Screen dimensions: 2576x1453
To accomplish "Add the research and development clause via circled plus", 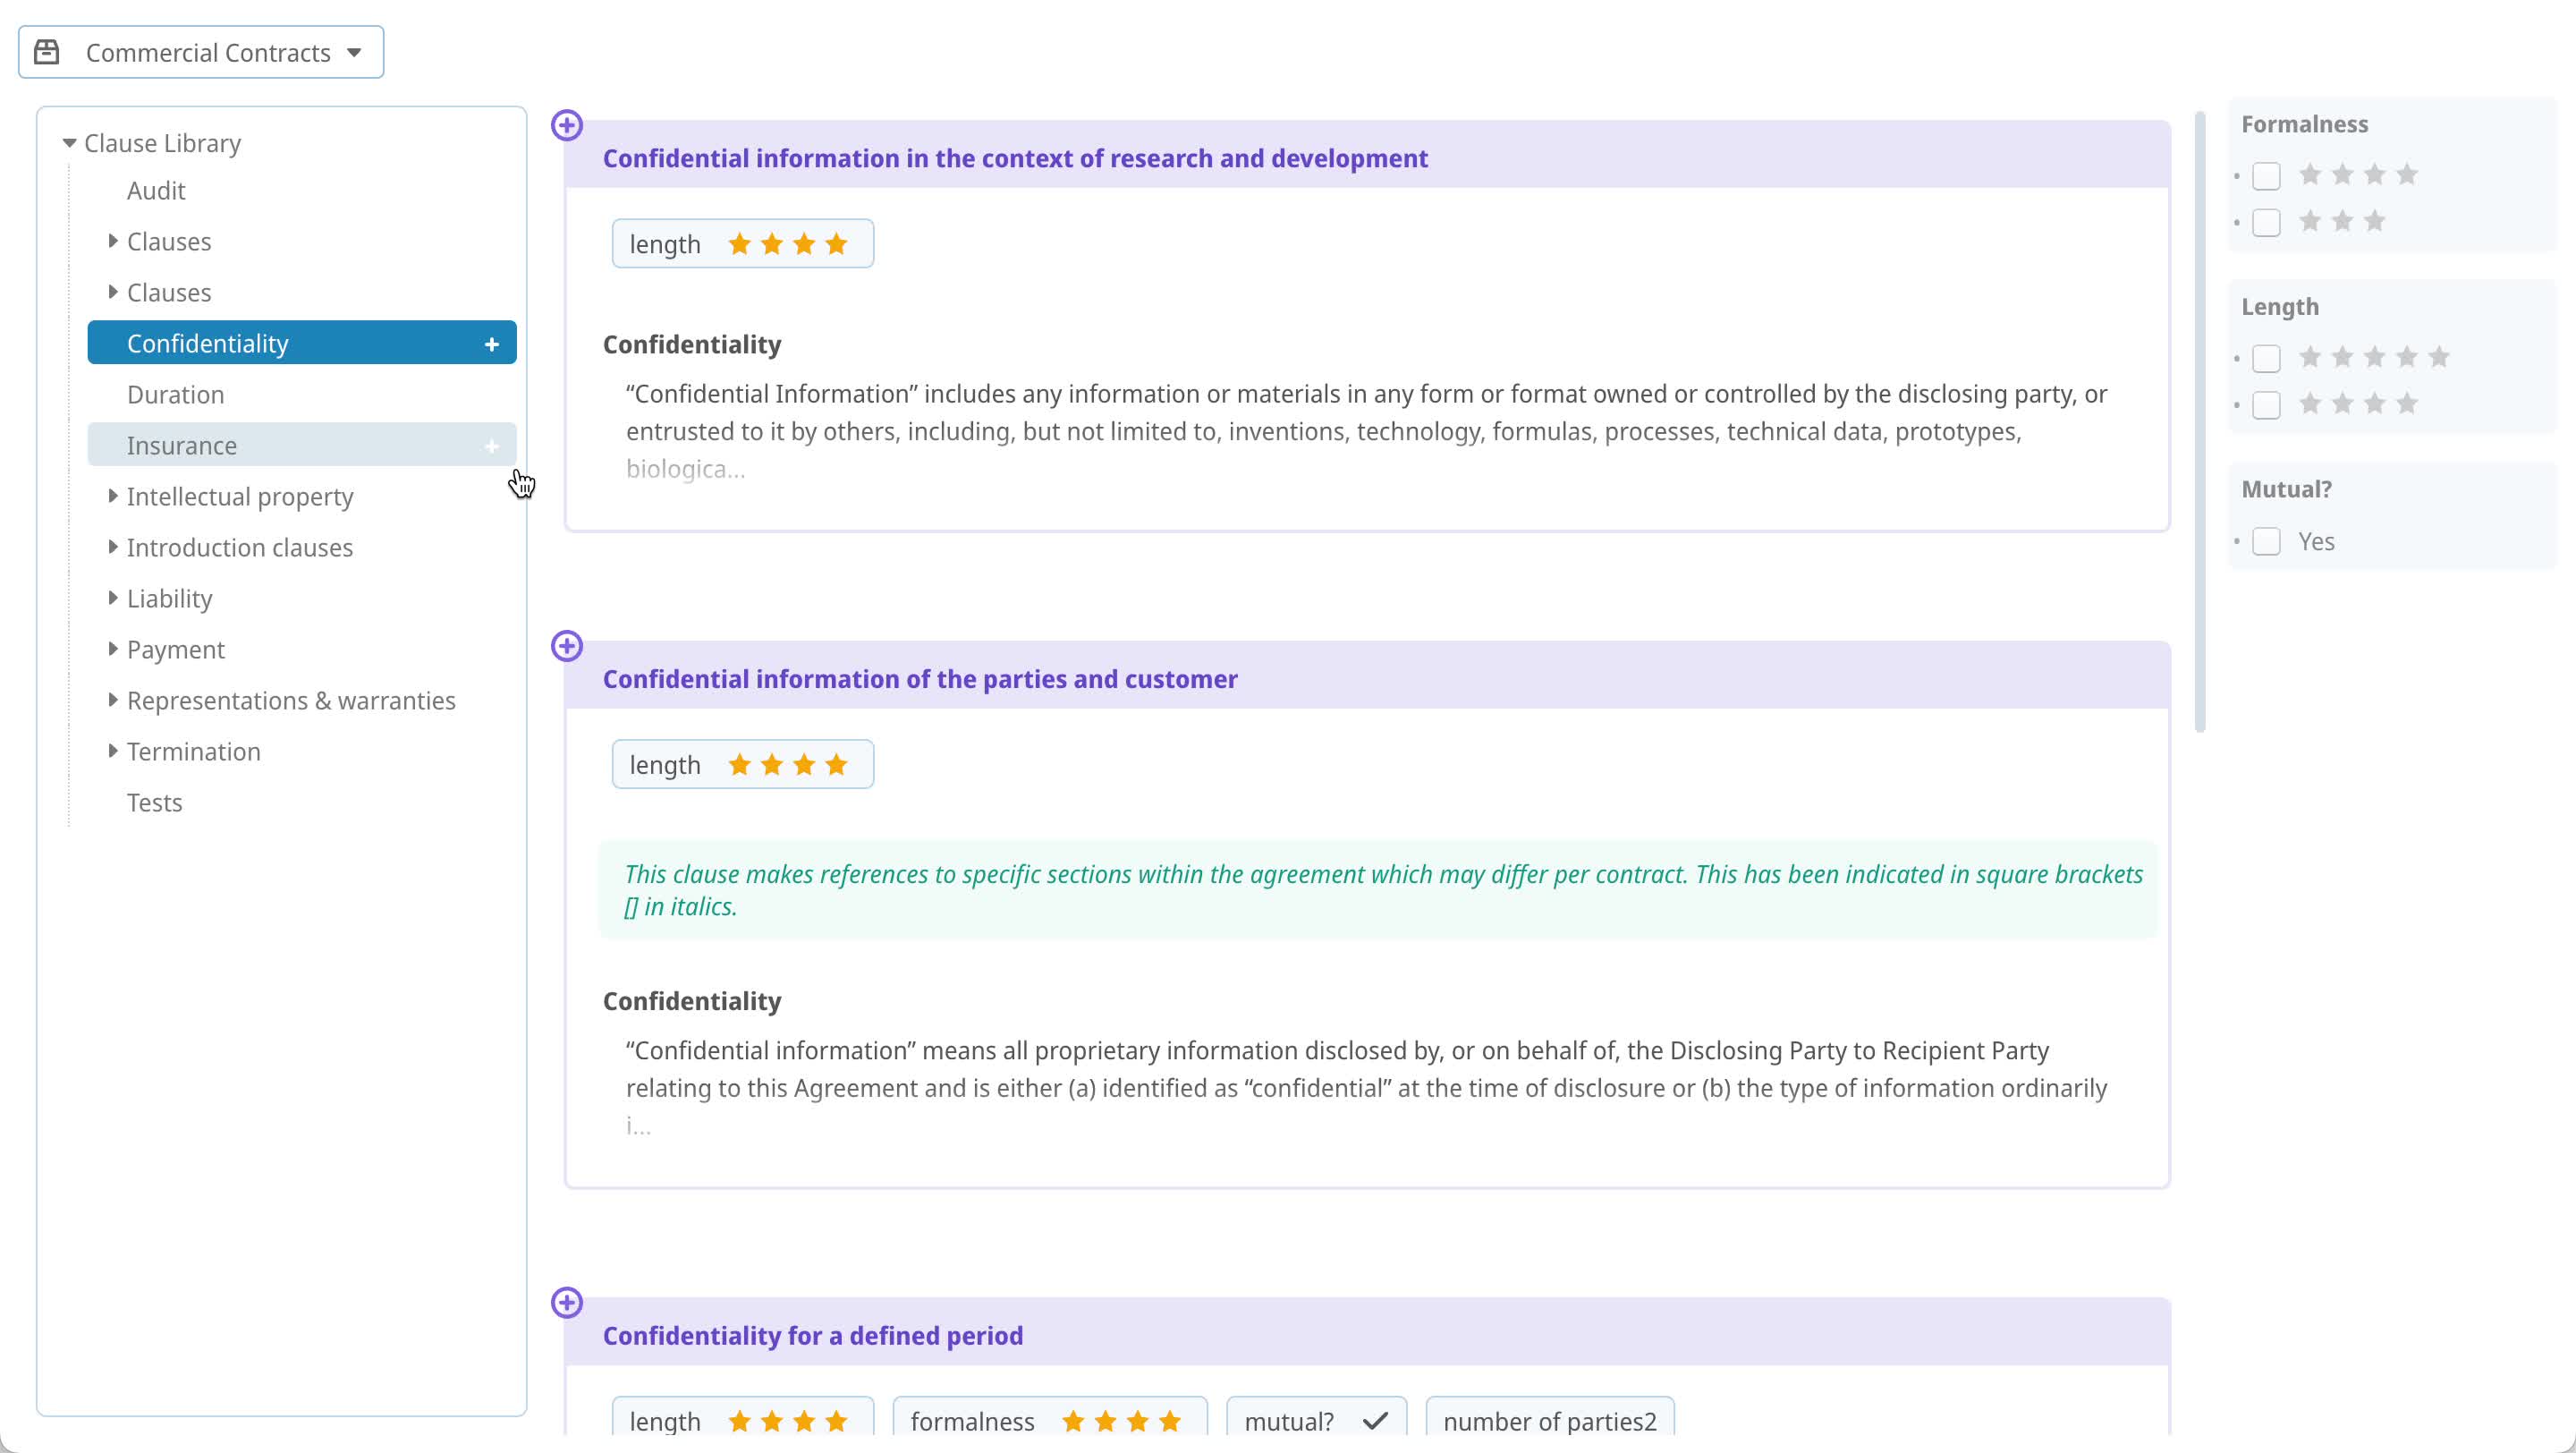I will point(567,125).
